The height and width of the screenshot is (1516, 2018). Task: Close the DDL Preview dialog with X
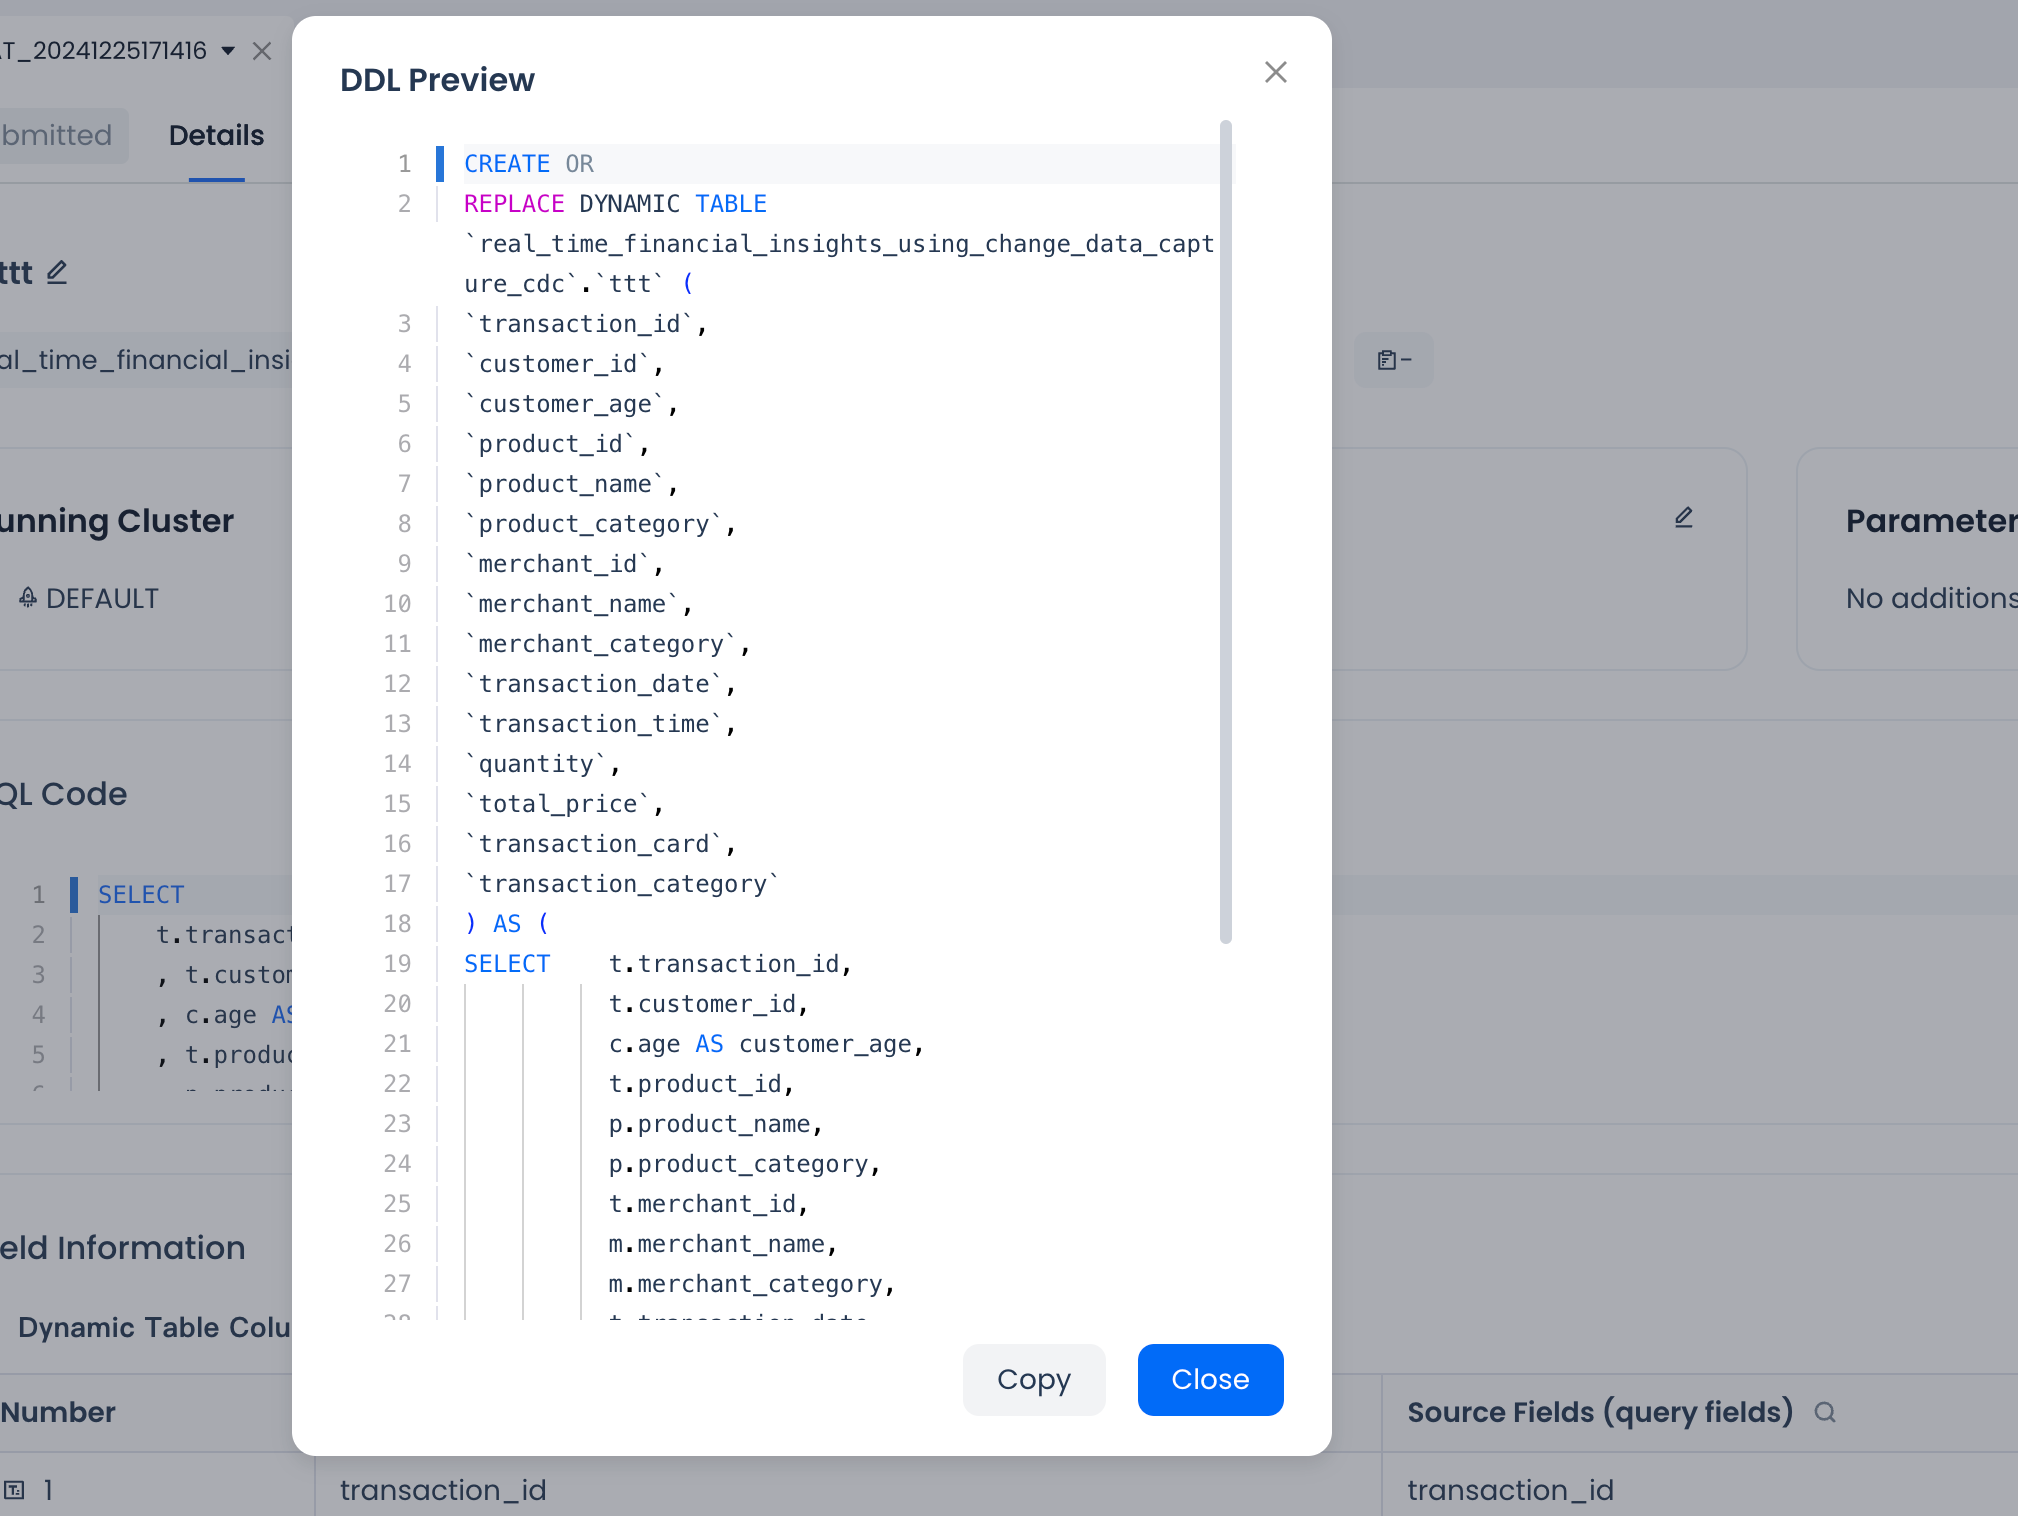click(x=1275, y=72)
